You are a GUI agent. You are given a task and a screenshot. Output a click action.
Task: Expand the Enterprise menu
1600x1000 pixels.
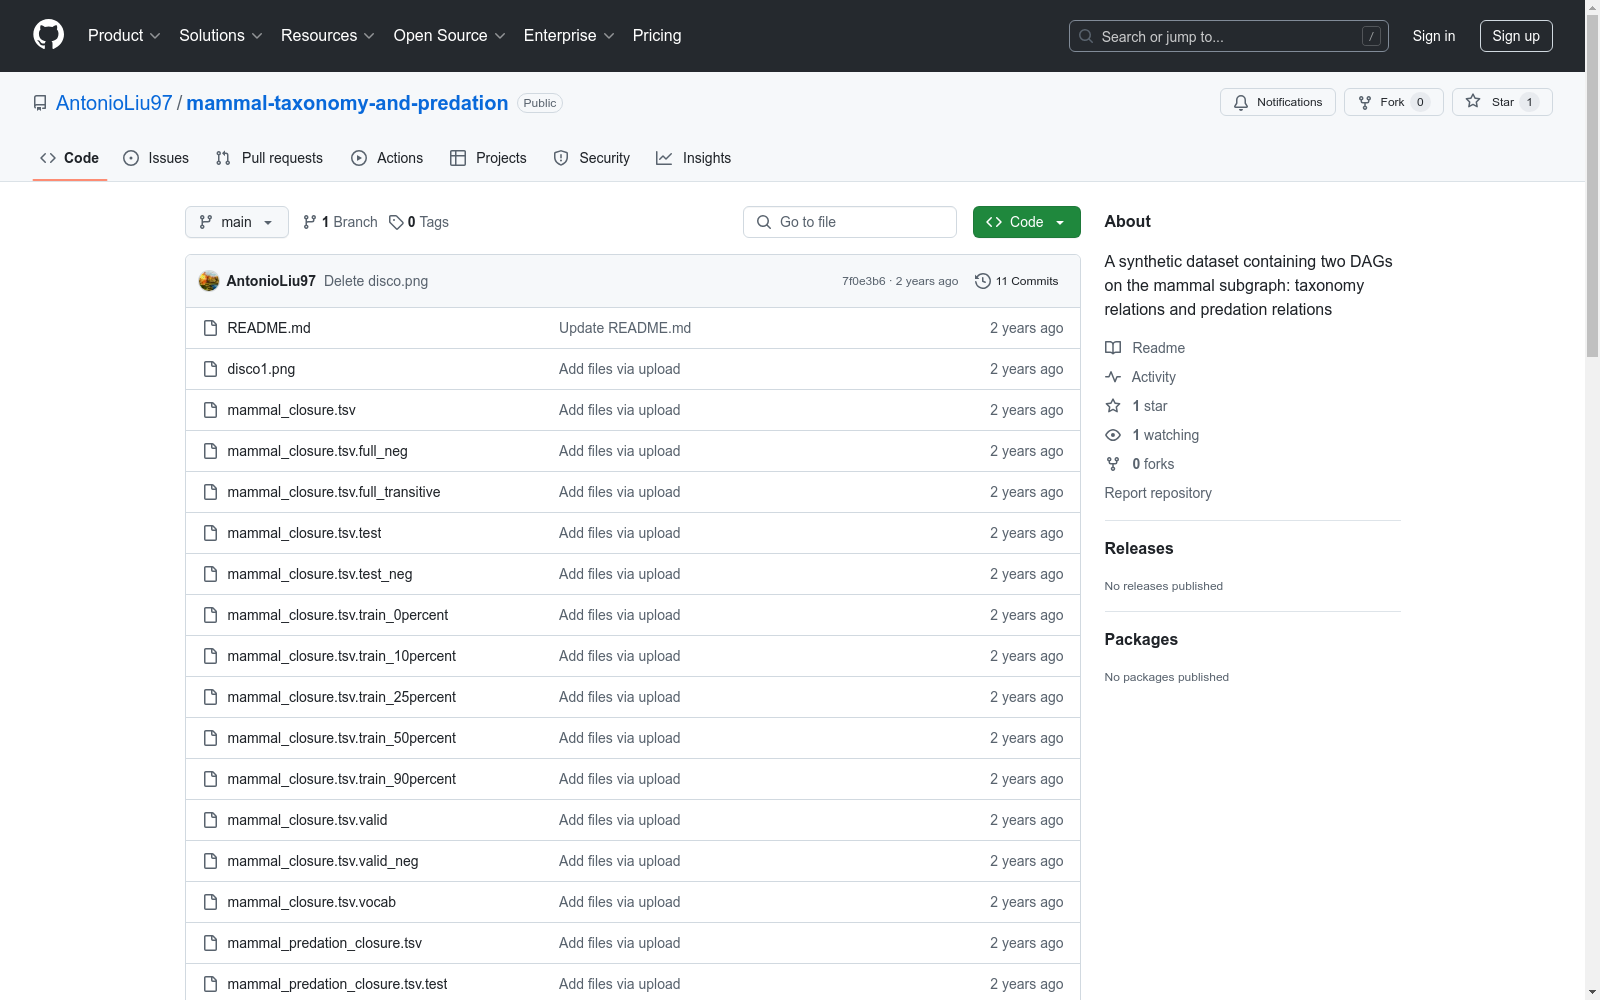click(569, 36)
